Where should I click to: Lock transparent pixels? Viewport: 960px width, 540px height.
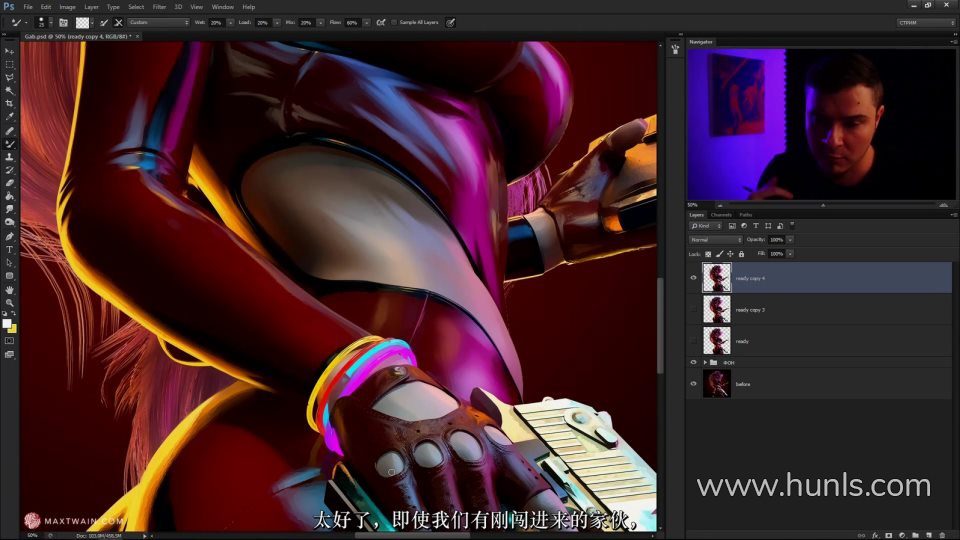pyautogui.click(x=708, y=253)
